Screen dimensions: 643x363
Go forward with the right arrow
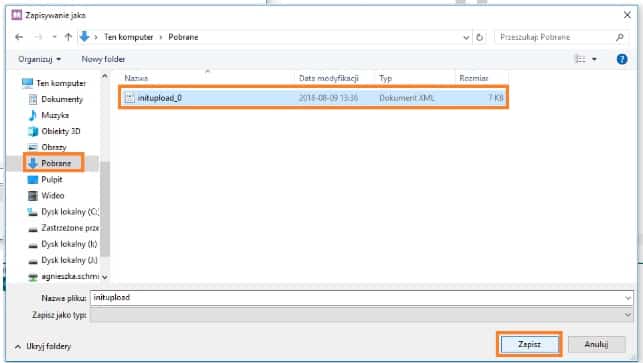coord(38,37)
